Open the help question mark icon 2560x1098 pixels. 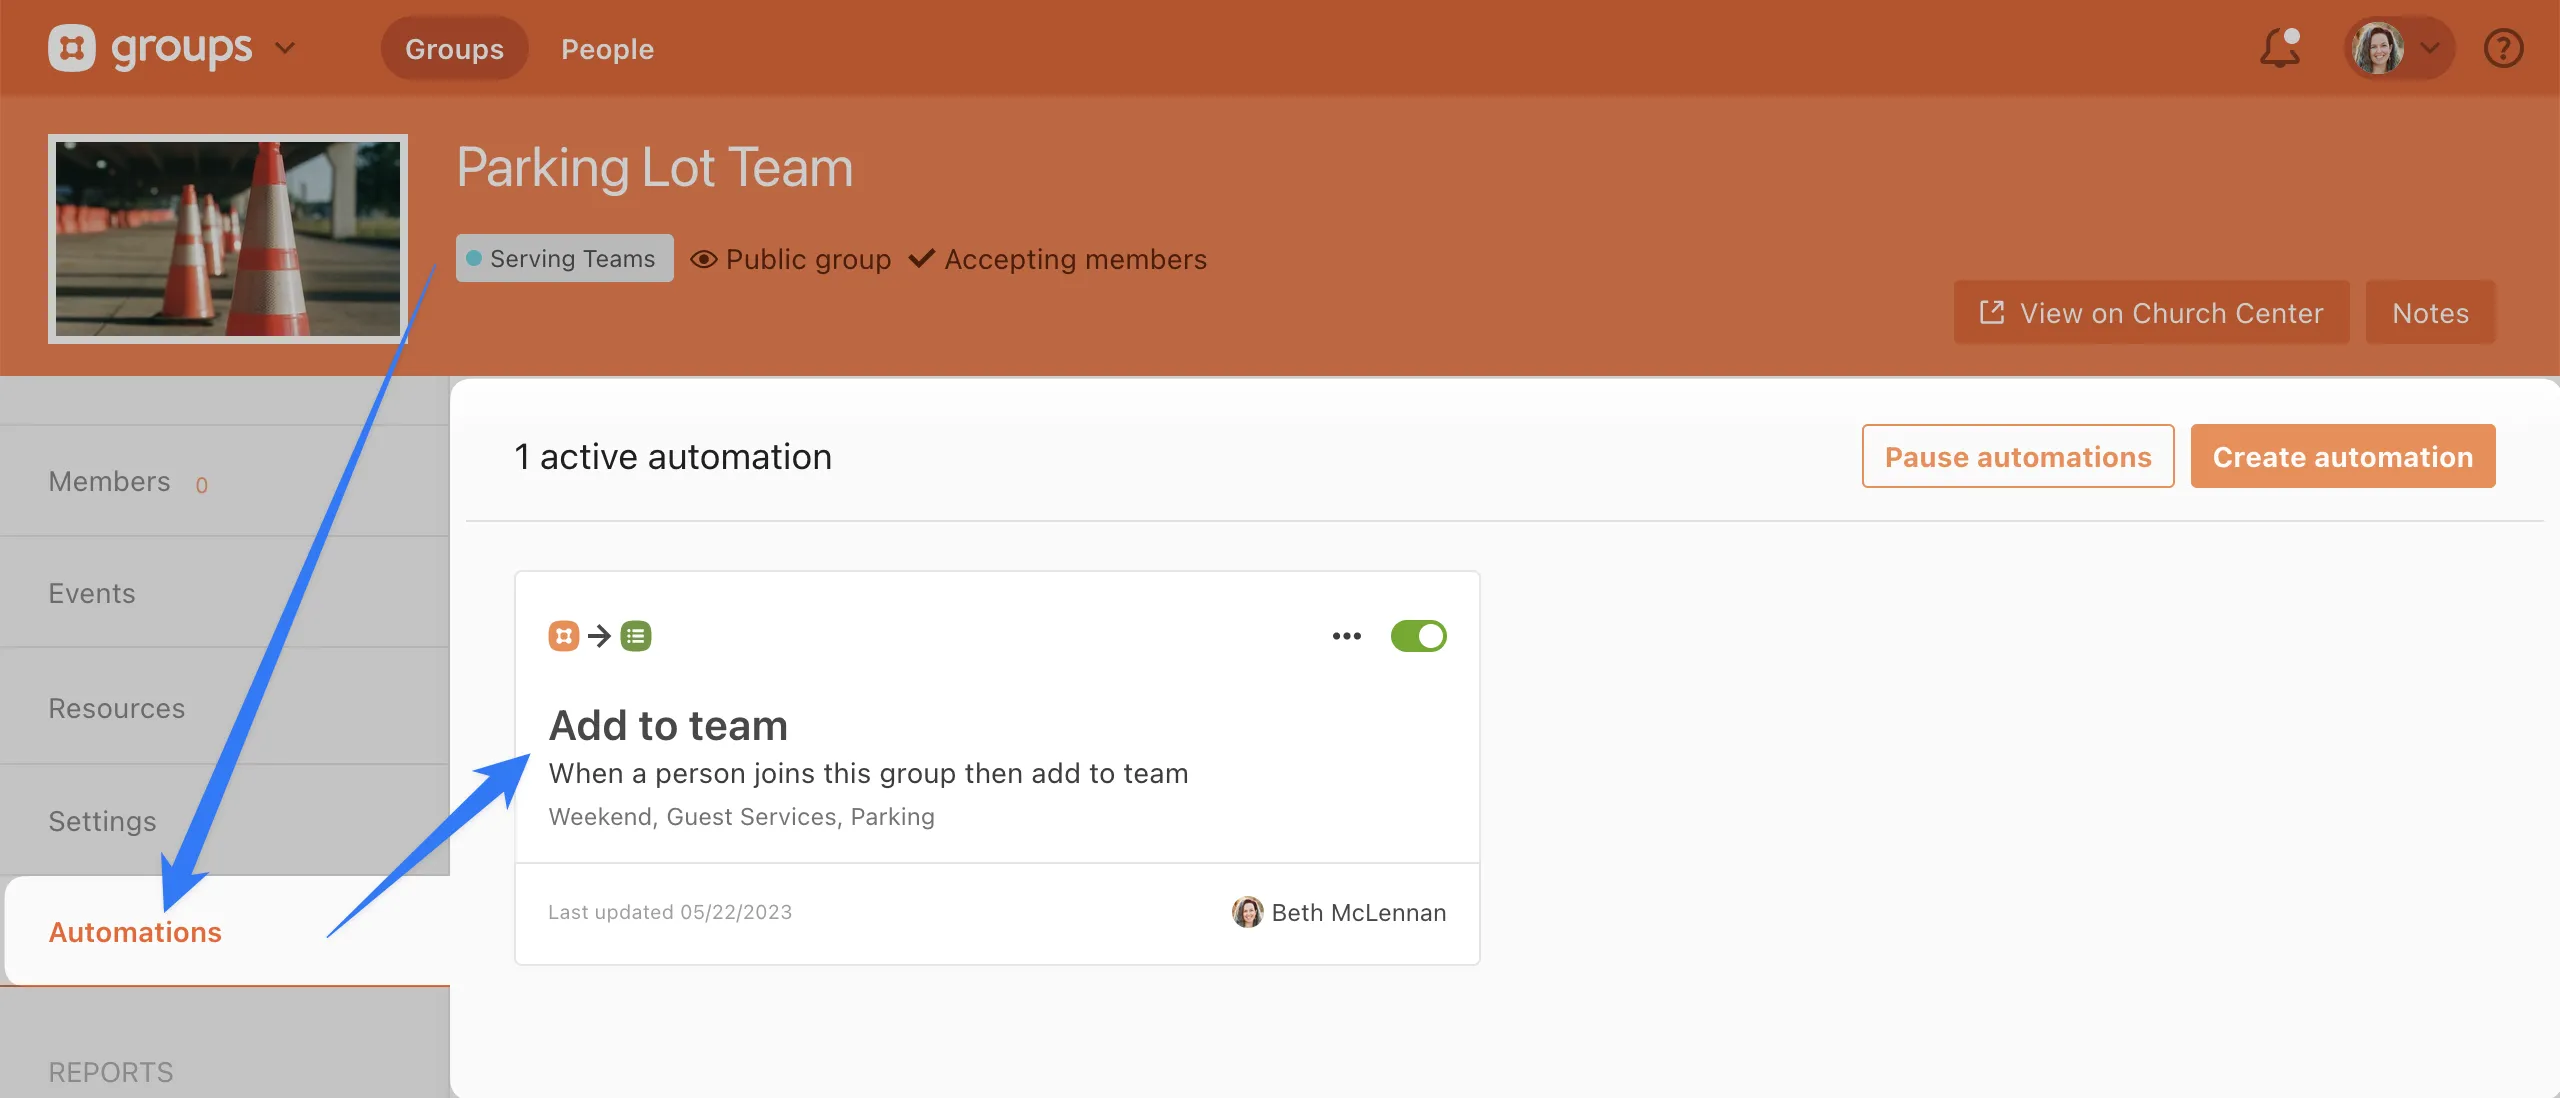[2503, 48]
